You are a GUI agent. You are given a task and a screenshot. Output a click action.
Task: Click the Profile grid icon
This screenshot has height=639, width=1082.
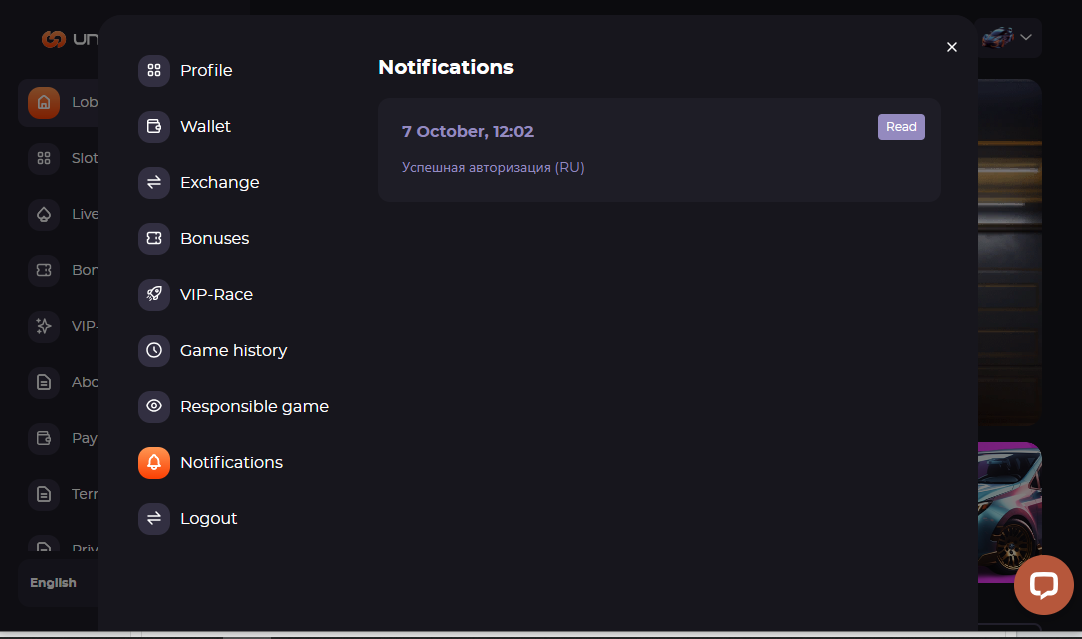click(x=154, y=70)
